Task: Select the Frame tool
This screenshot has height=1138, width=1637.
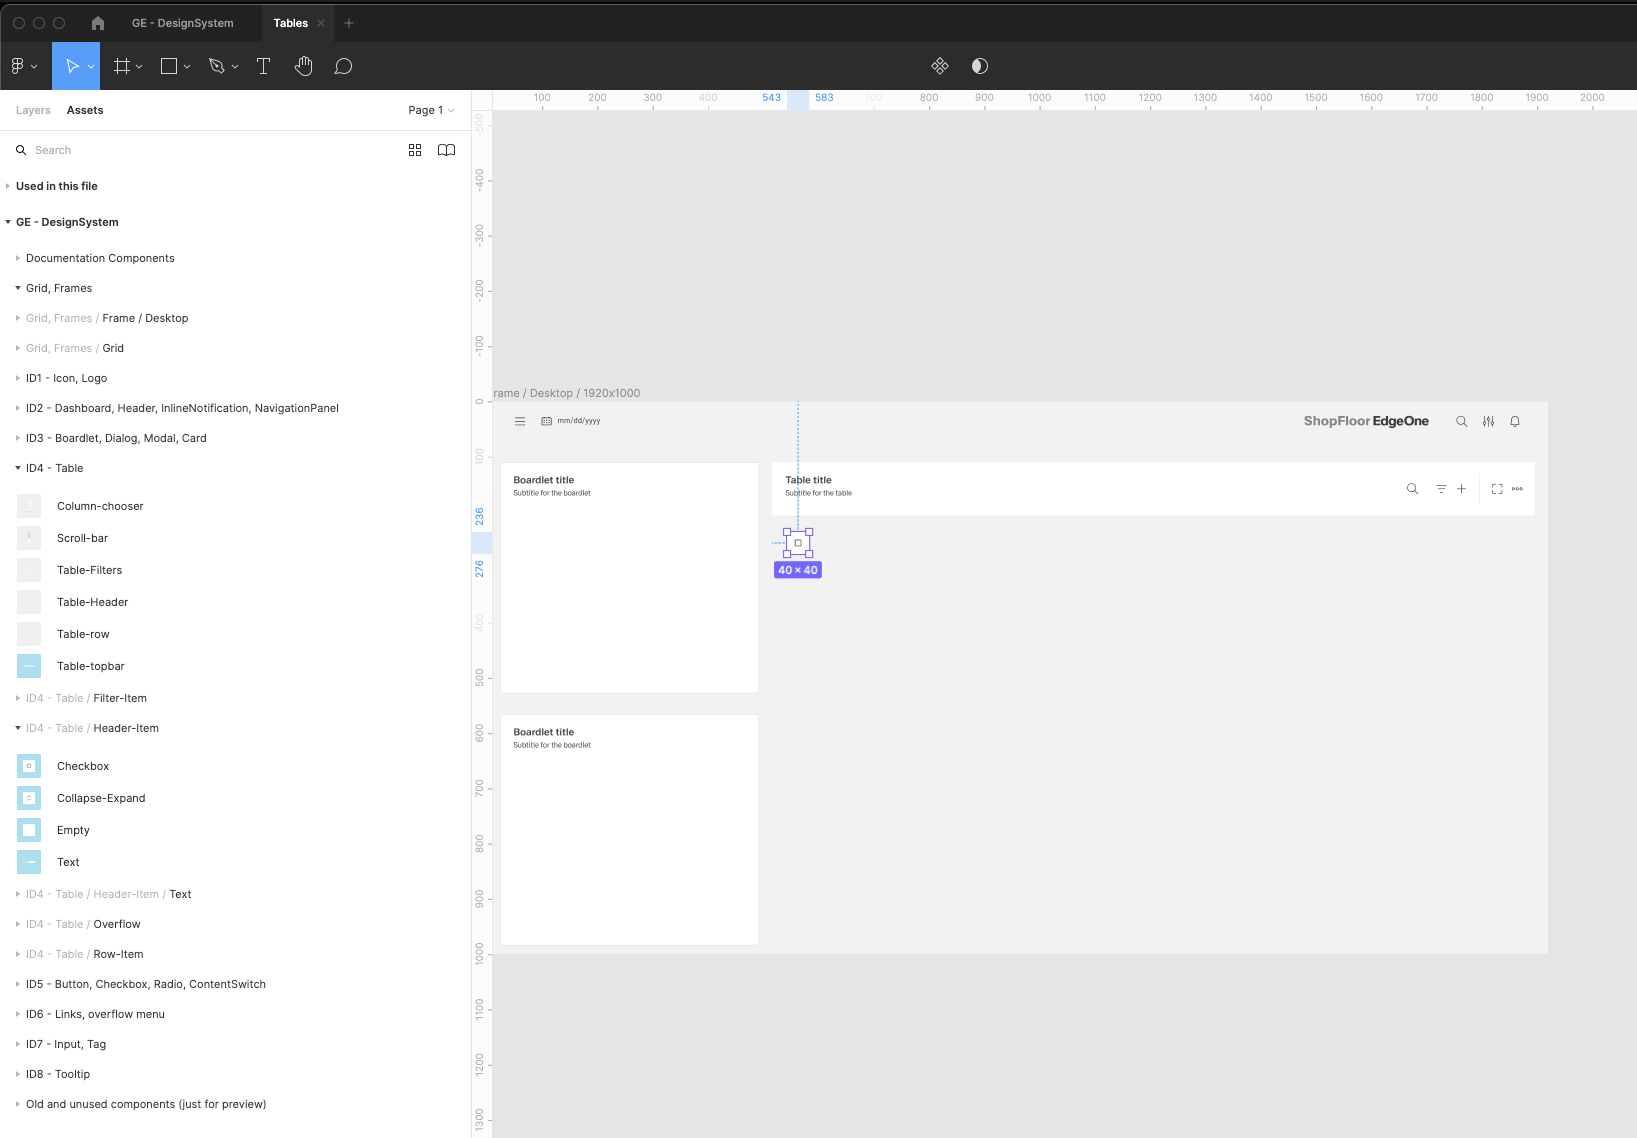Action: point(122,66)
